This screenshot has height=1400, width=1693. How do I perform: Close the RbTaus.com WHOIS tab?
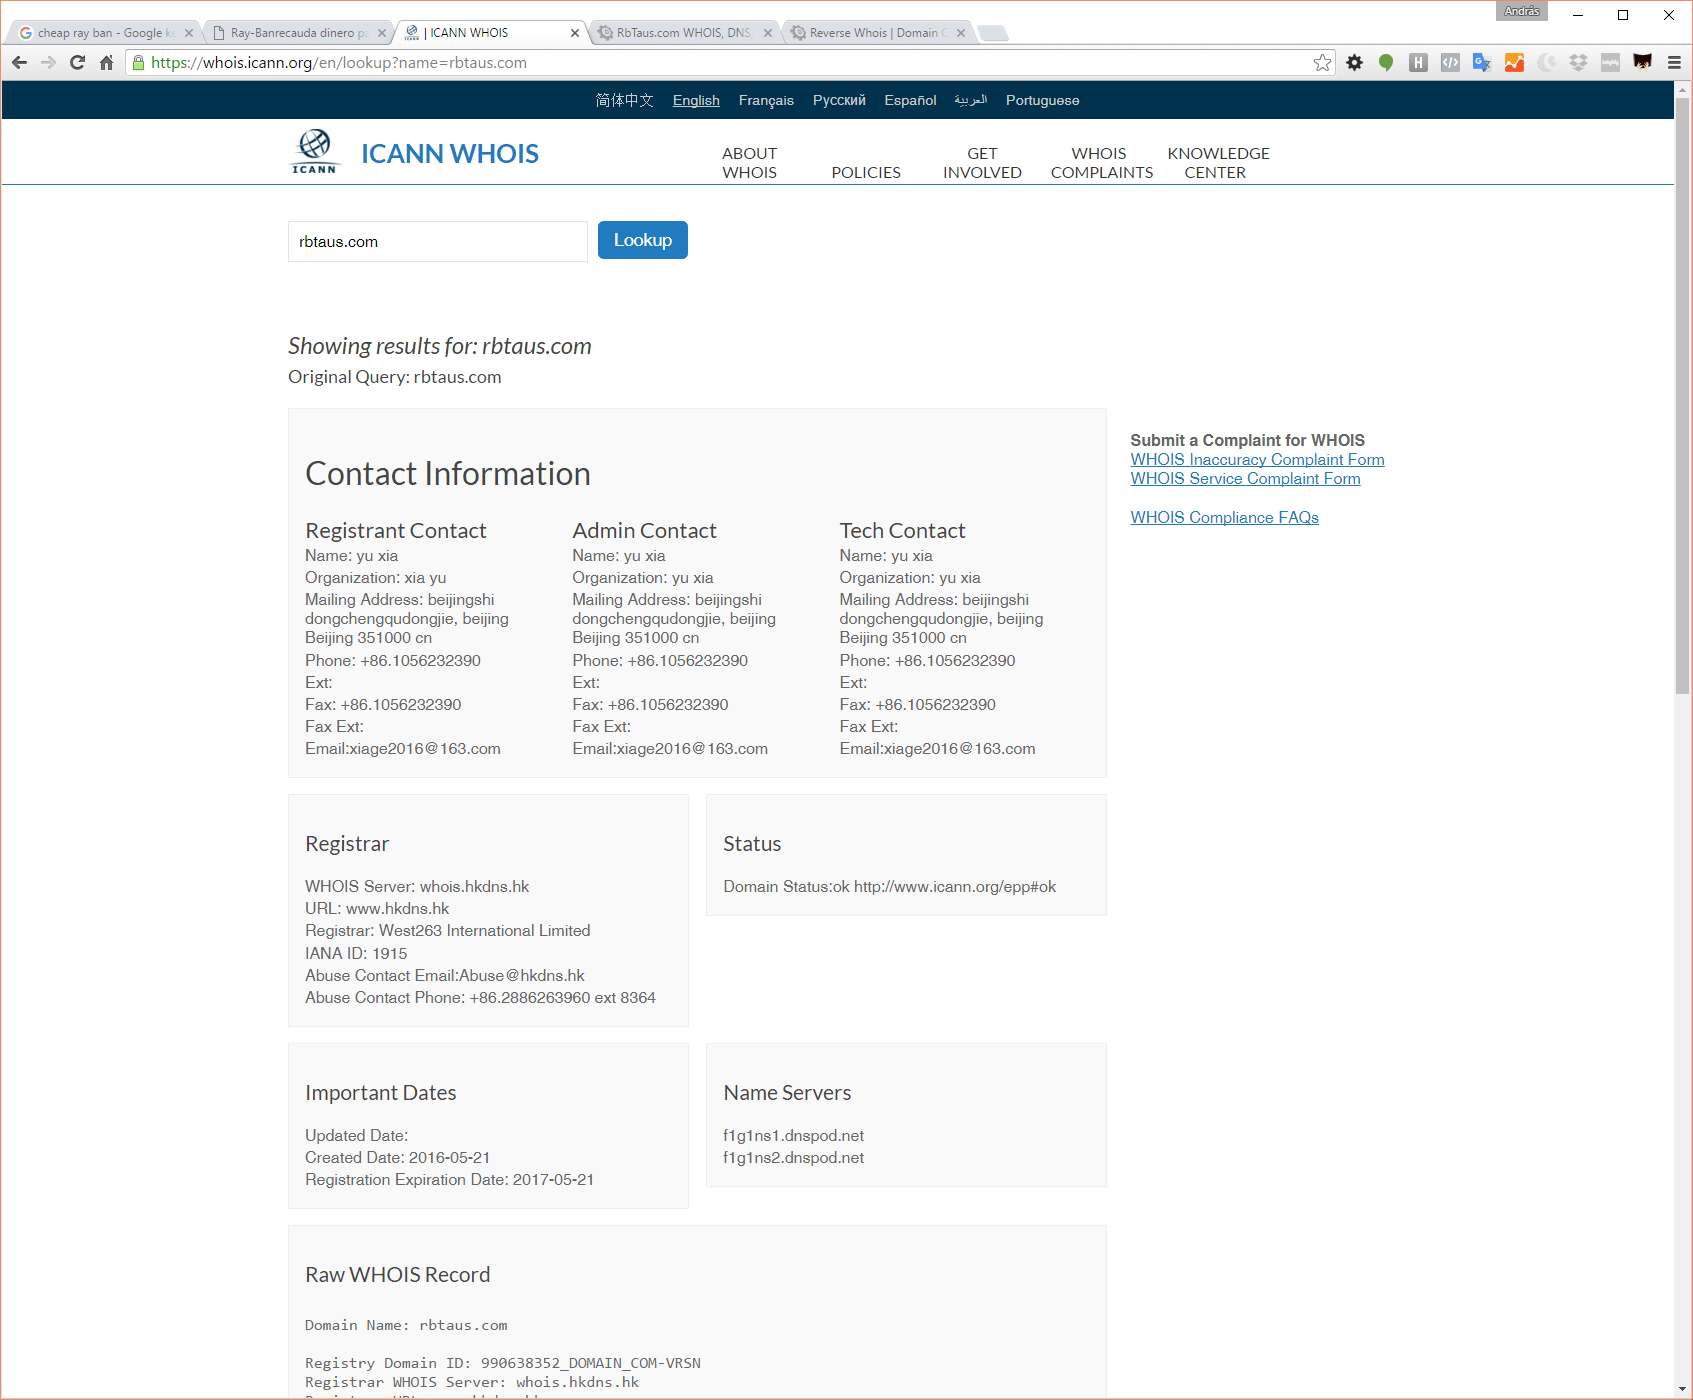[768, 33]
